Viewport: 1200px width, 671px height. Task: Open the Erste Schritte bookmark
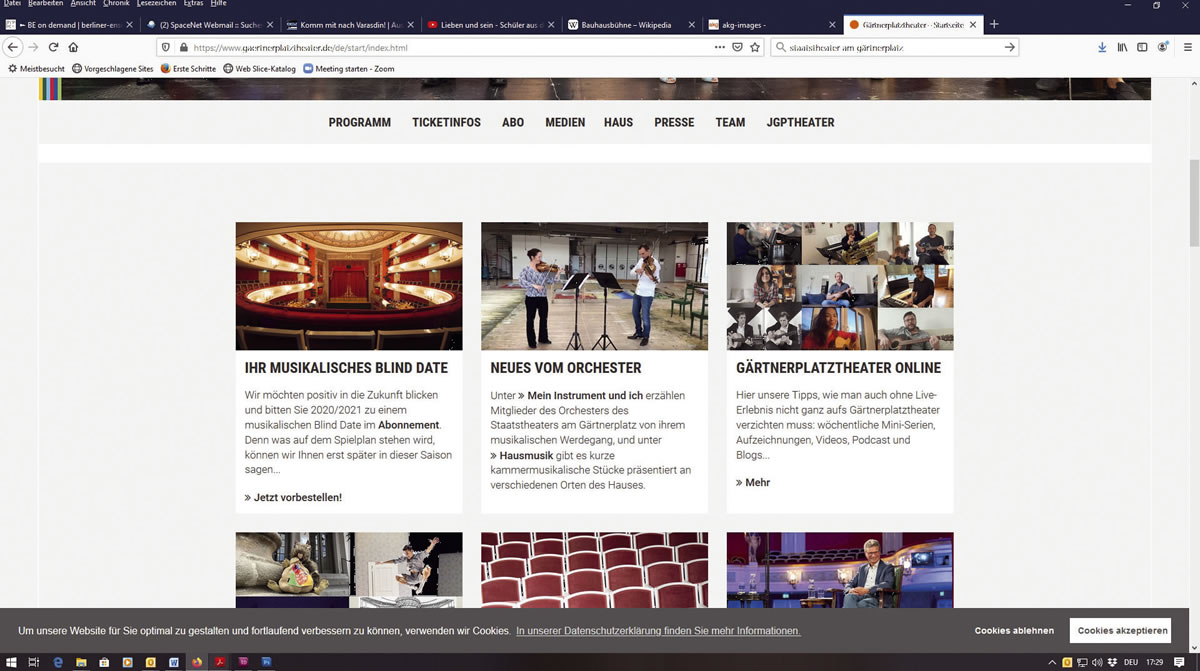pyautogui.click(x=188, y=69)
